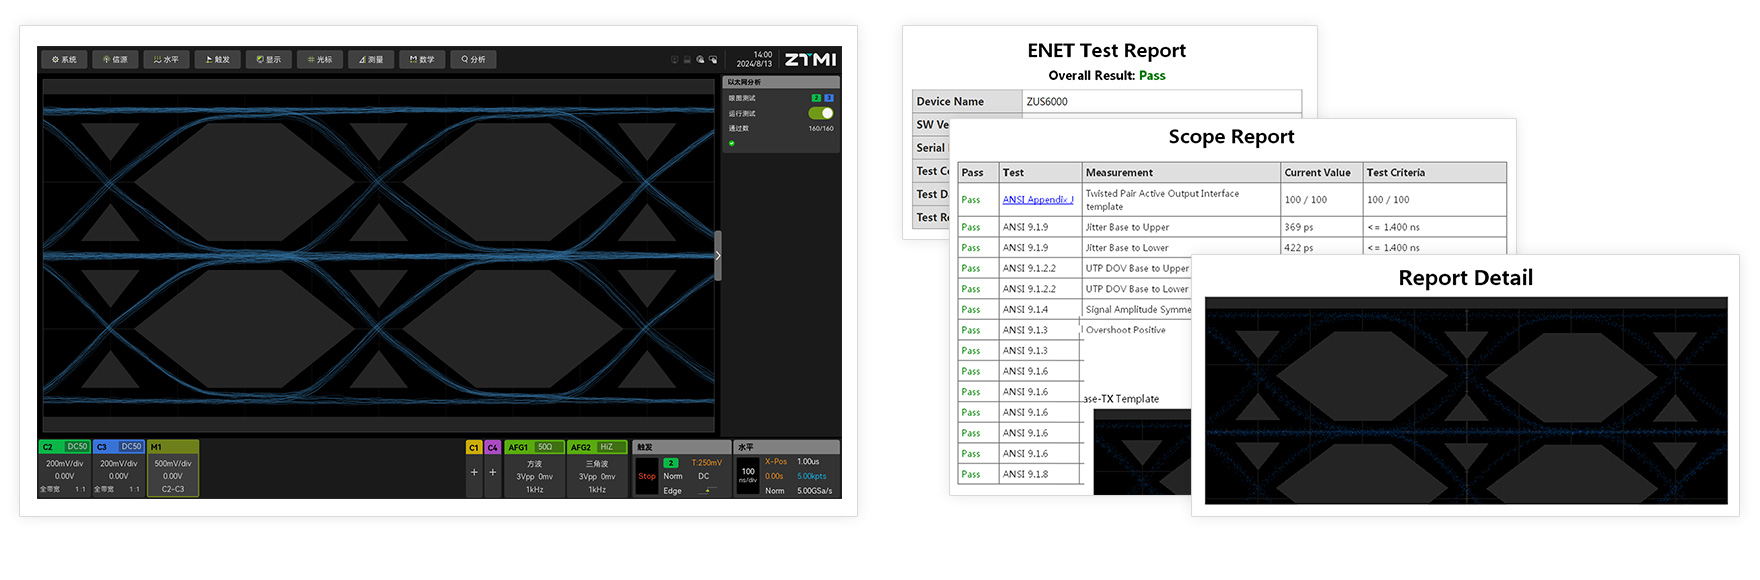Screen dimensions: 1760x580
Task: Open the 系统 (System) menu
Action: tap(64, 60)
